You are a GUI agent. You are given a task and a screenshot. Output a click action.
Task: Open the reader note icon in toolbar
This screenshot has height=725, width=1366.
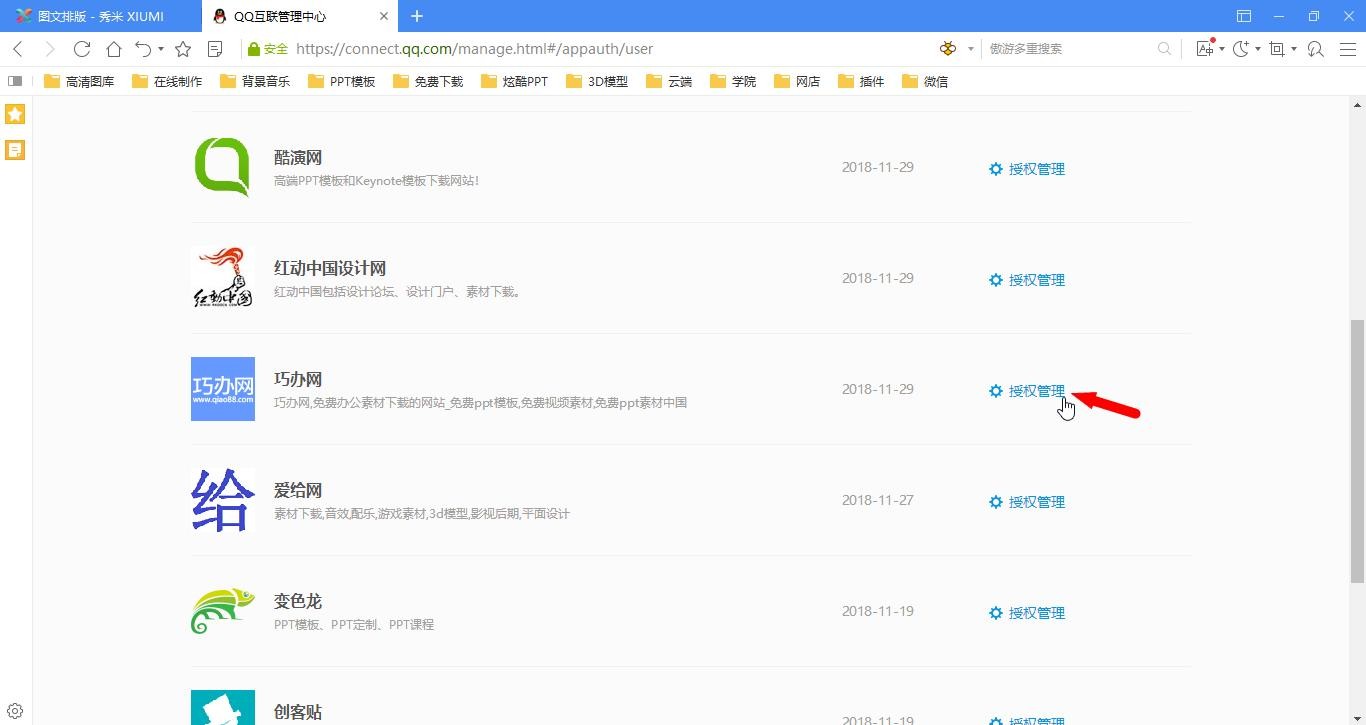pyautogui.click(x=215, y=49)
